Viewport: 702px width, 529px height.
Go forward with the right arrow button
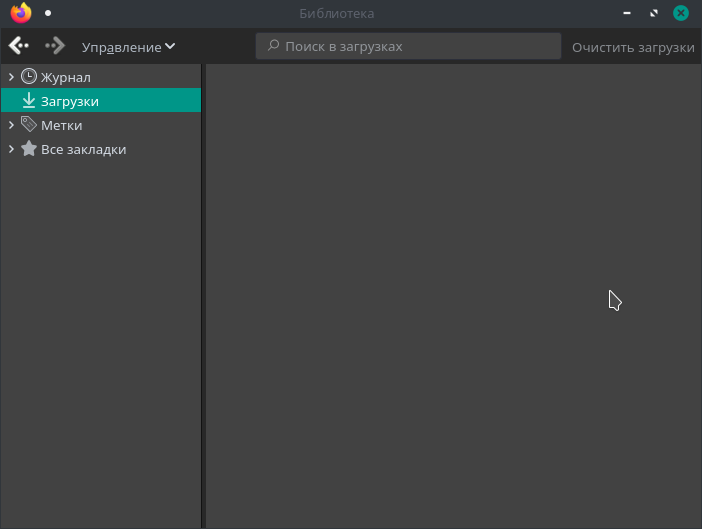click(55, 46)
